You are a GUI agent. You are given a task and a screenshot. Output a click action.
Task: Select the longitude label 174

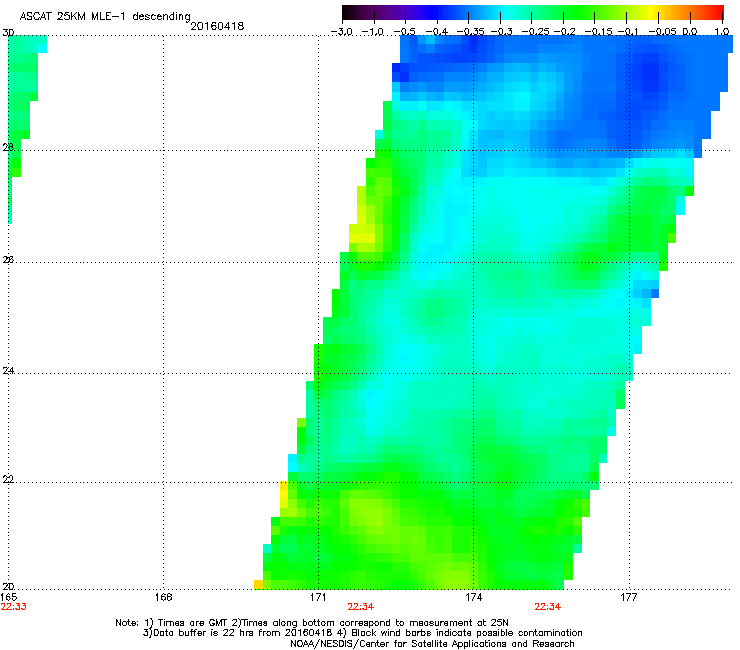(473, 597)
